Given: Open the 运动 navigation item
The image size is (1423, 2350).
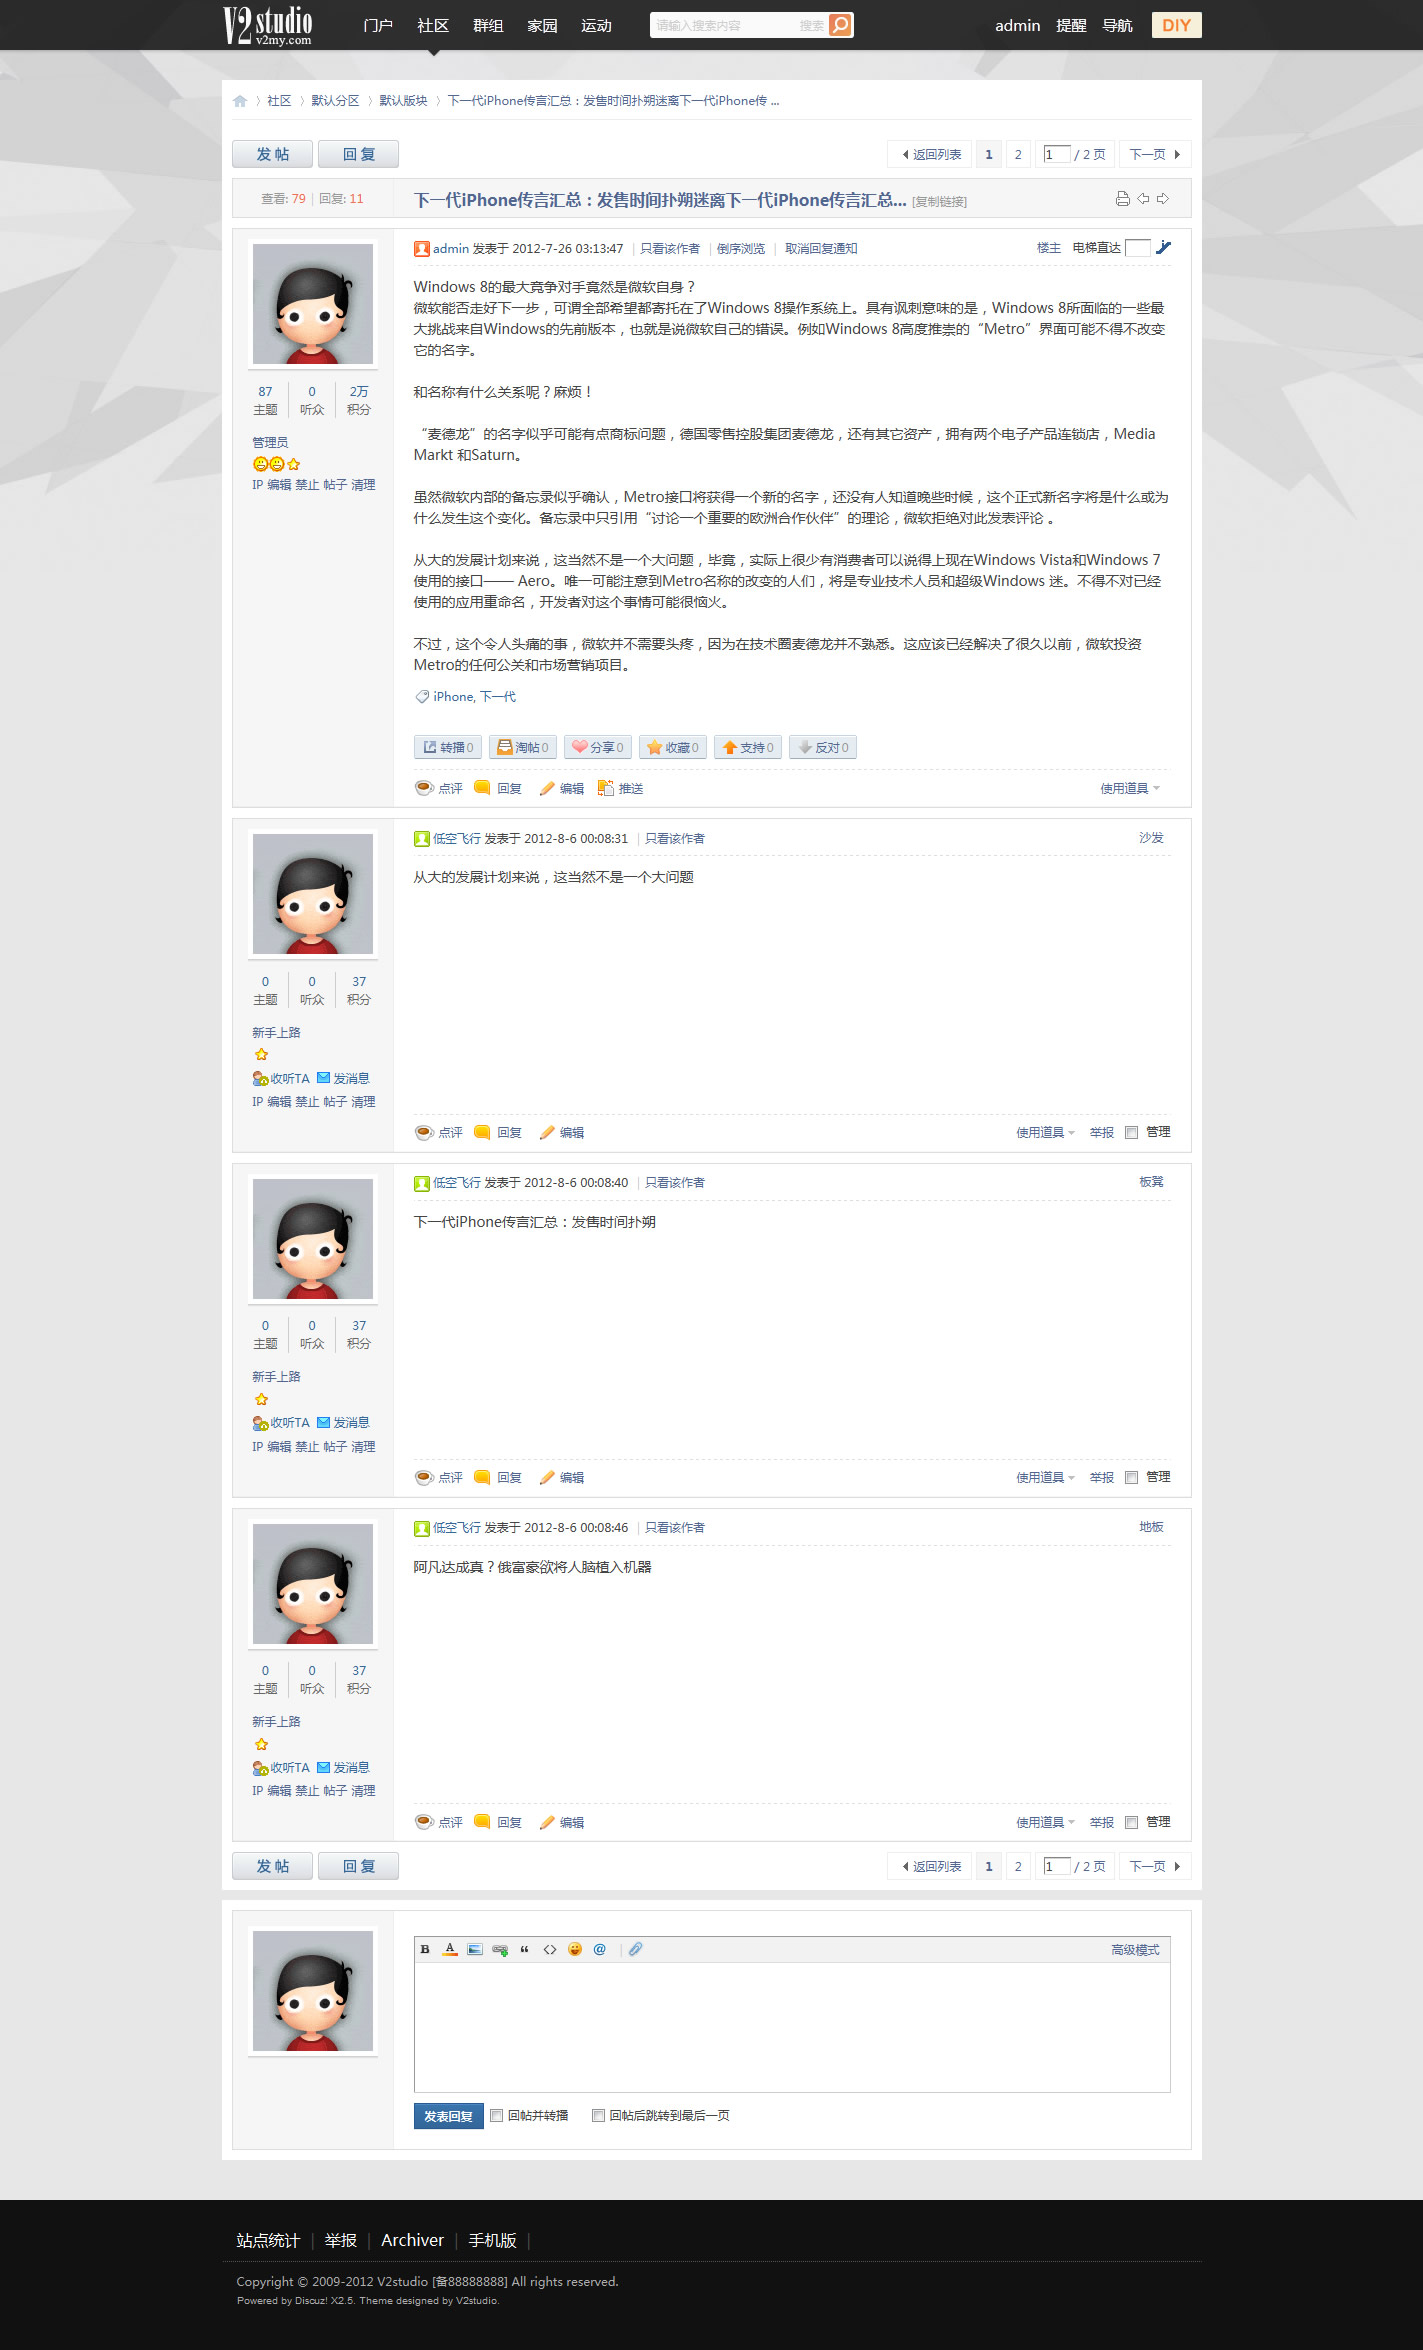Looking at the screenshot, I should tap(597, 25).
